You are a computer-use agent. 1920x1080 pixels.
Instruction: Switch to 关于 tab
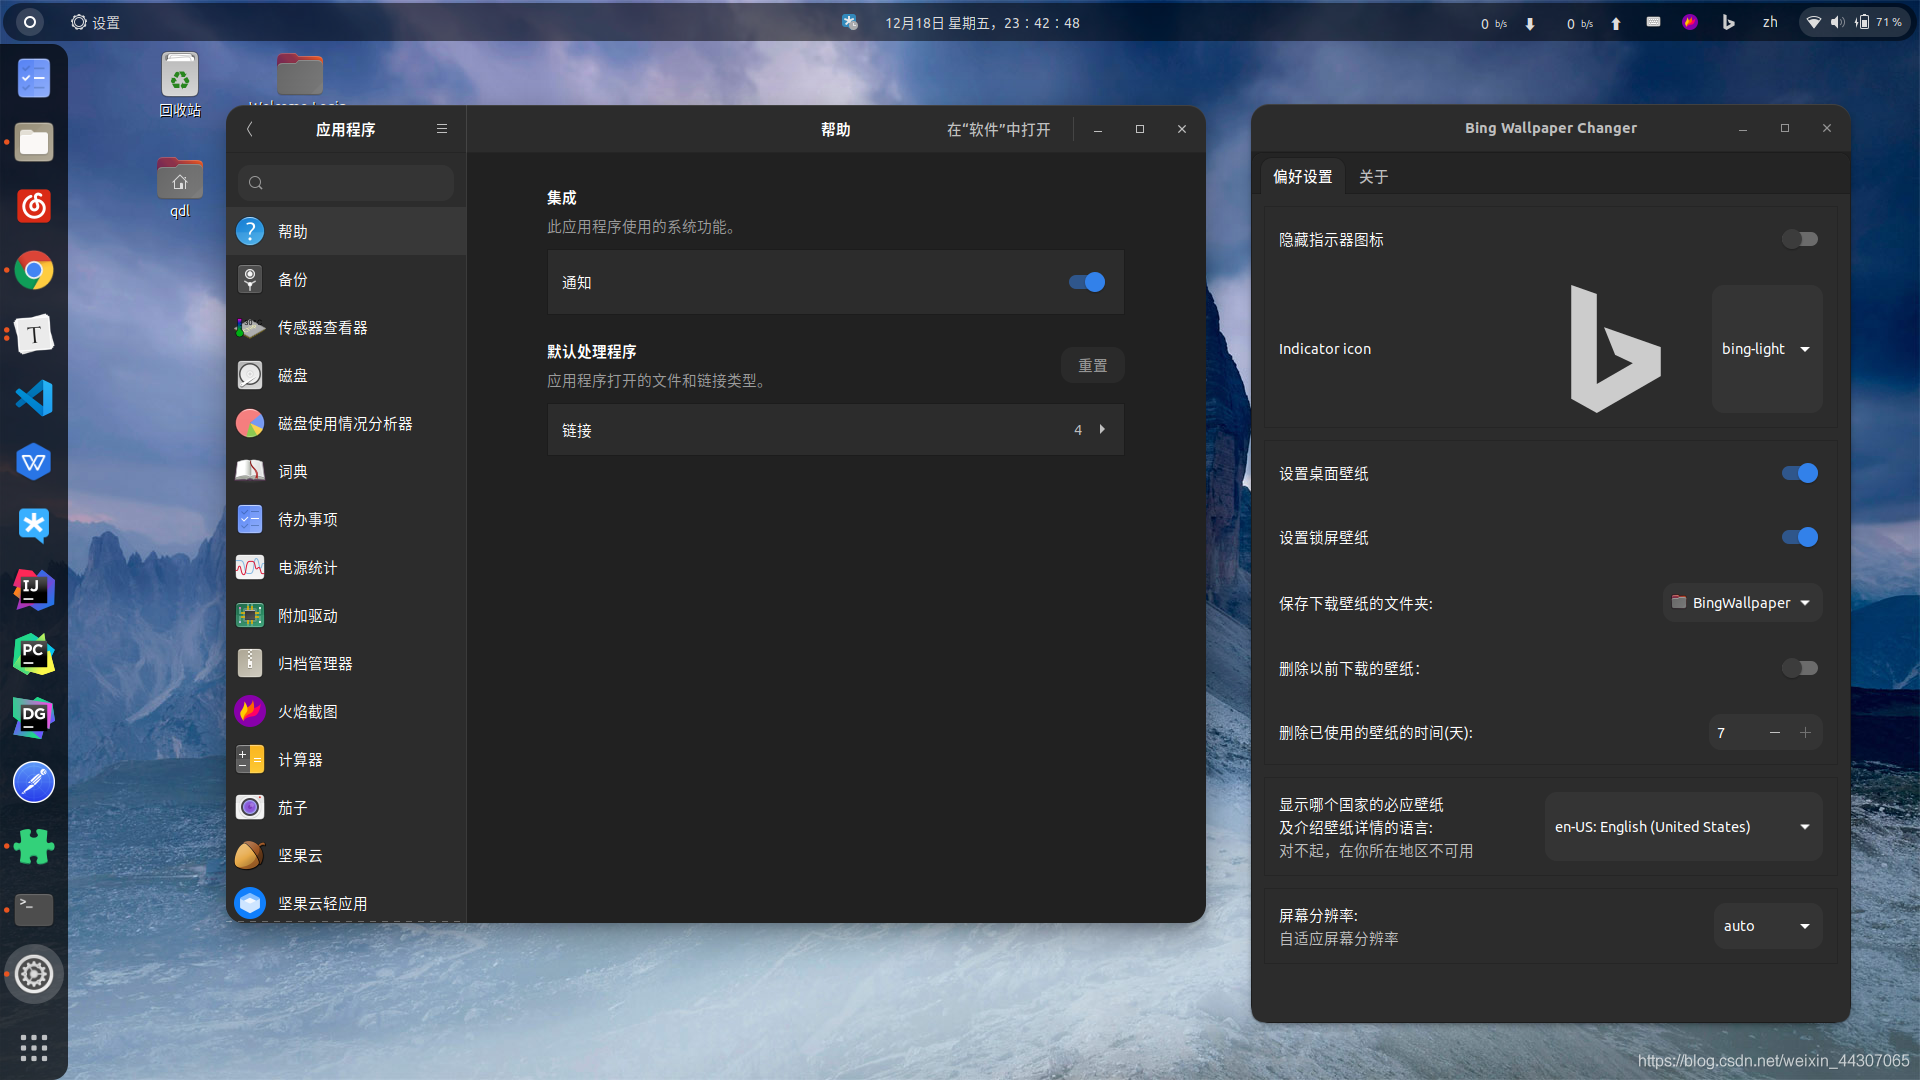[1373, 177]
